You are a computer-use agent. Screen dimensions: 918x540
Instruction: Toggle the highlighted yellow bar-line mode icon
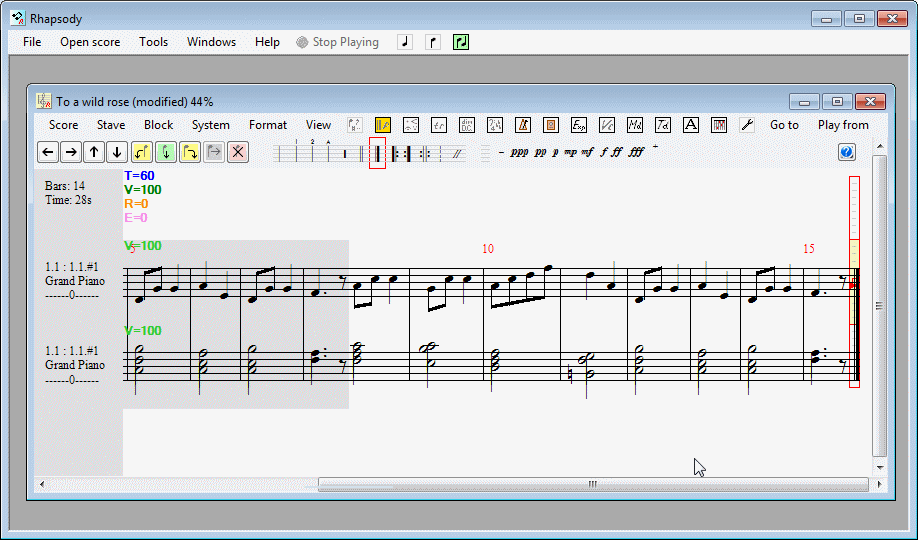383,125
